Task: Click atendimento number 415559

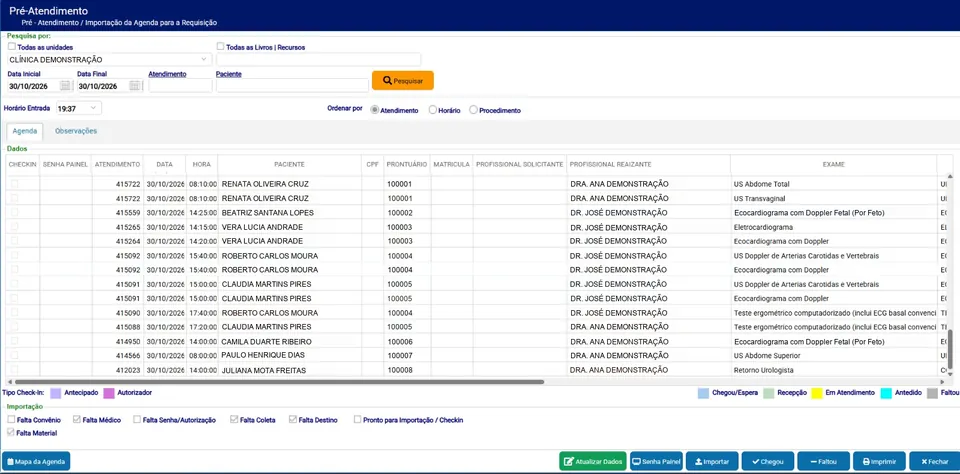Action: pyautogui.click(x=128, y=213)
